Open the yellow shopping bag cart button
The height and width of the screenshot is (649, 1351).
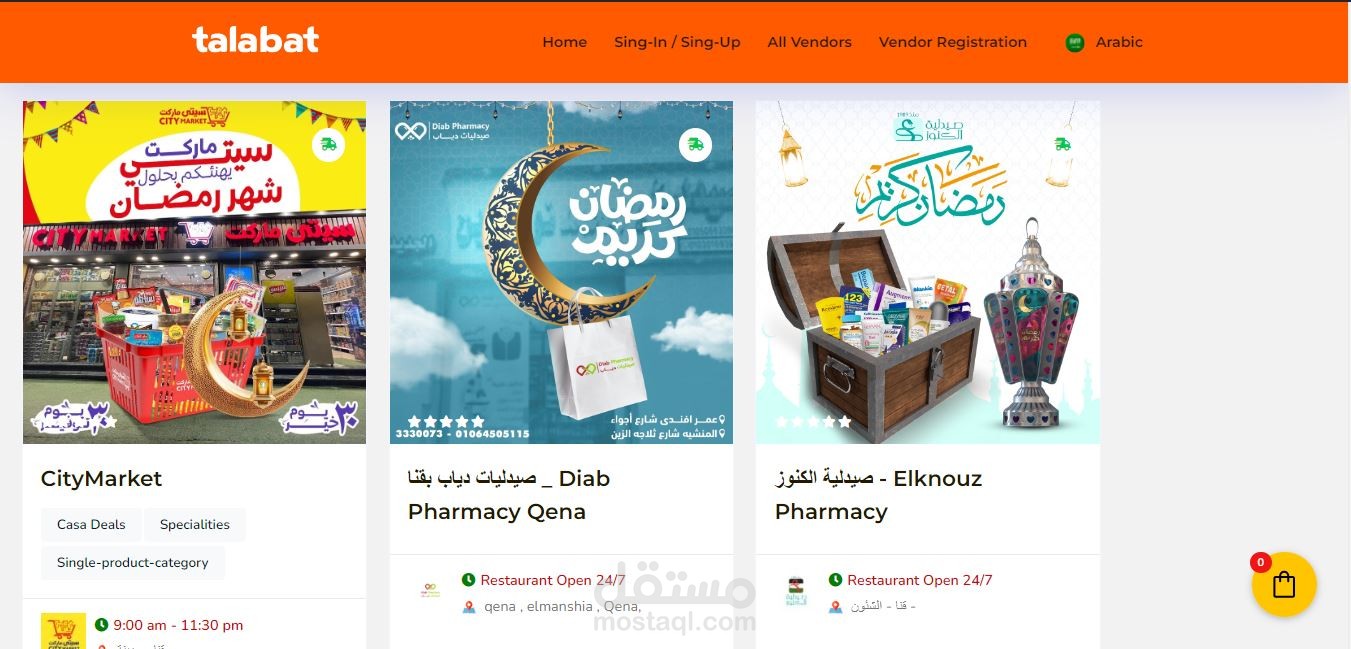click(x=1284, y=584)
